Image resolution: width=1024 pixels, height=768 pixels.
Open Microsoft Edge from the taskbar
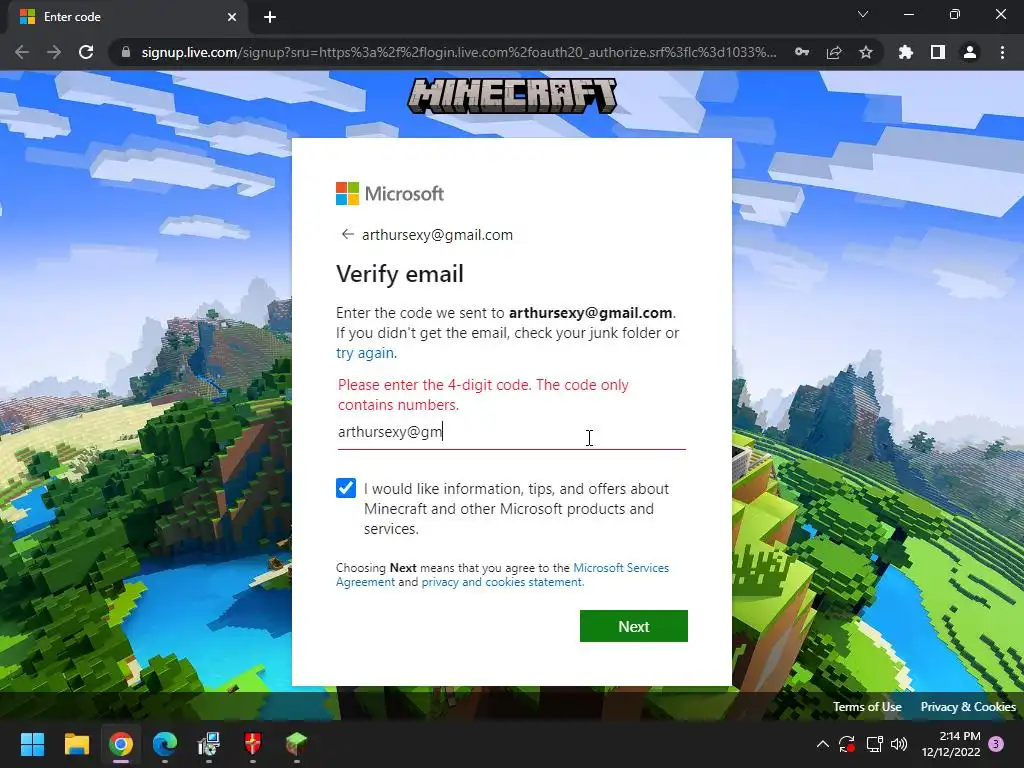[165, 744]
